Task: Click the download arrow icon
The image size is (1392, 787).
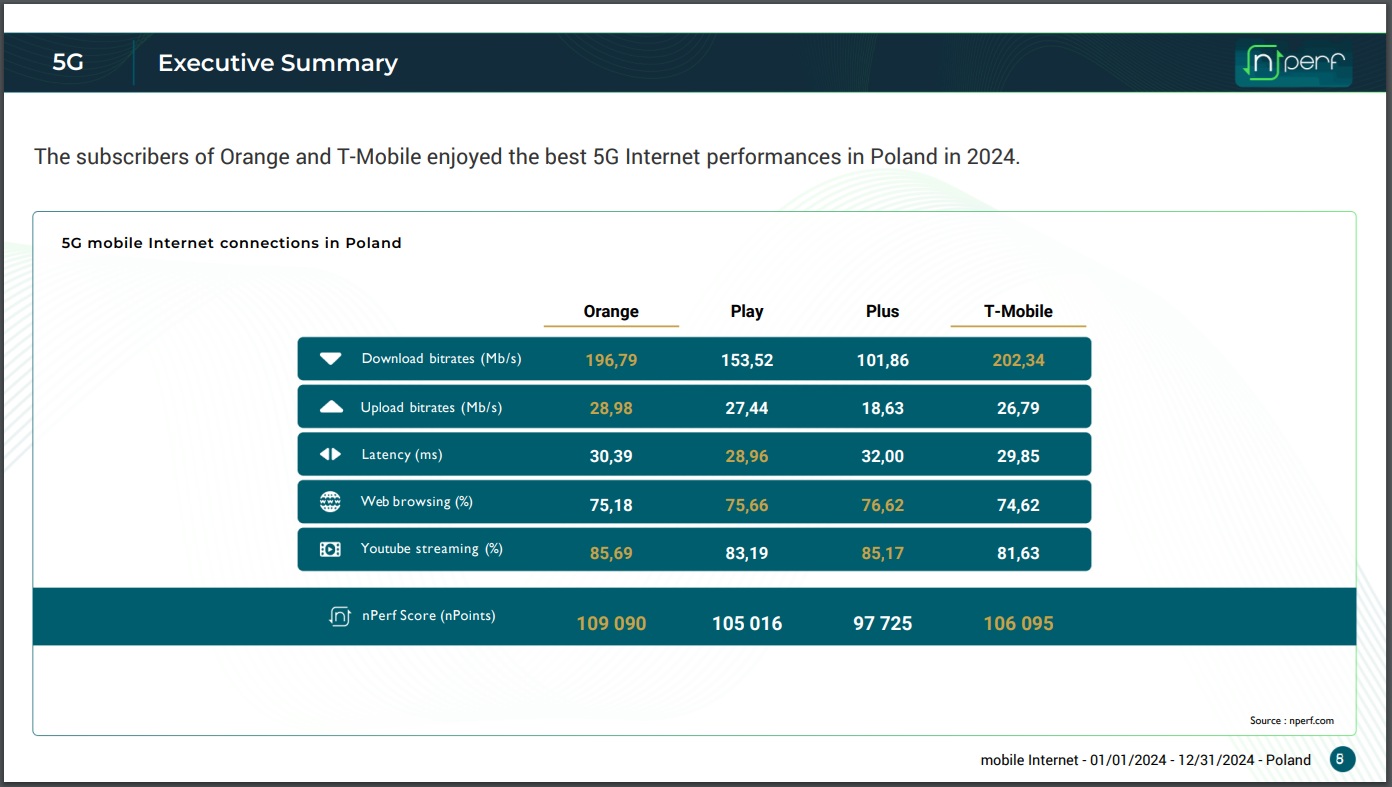Action: pyautogui.click(x=330, y=359)
